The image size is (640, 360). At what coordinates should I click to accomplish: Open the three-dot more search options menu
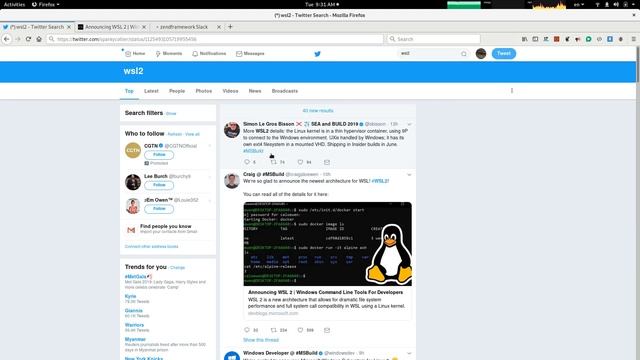[512, 91]
